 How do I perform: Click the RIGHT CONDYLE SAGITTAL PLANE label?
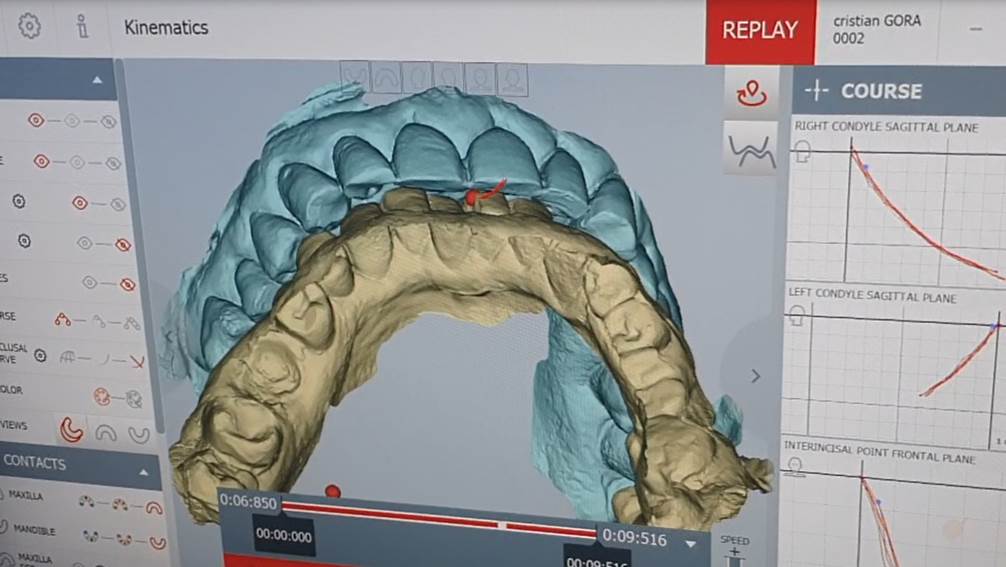[x=887, y=126]
